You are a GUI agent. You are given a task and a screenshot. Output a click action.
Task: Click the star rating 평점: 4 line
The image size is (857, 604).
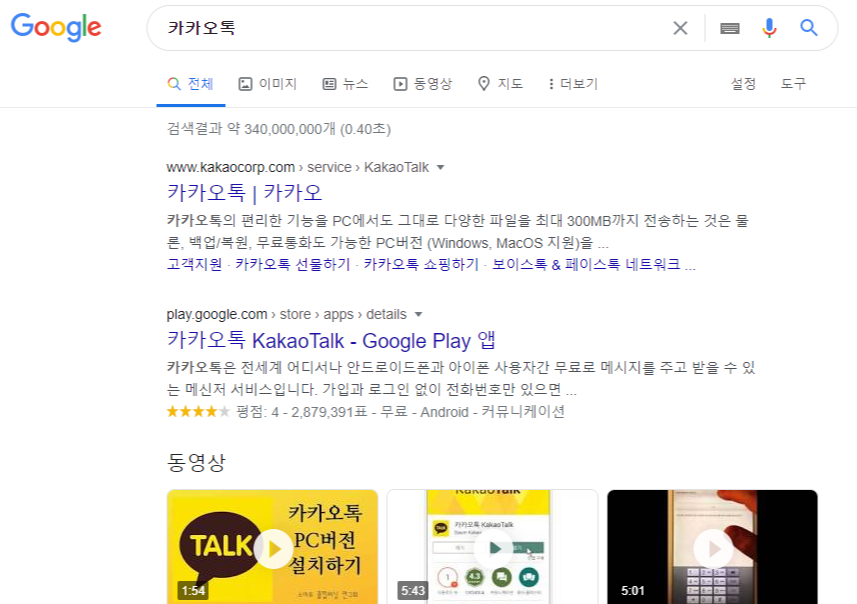[x=365, y=412]
